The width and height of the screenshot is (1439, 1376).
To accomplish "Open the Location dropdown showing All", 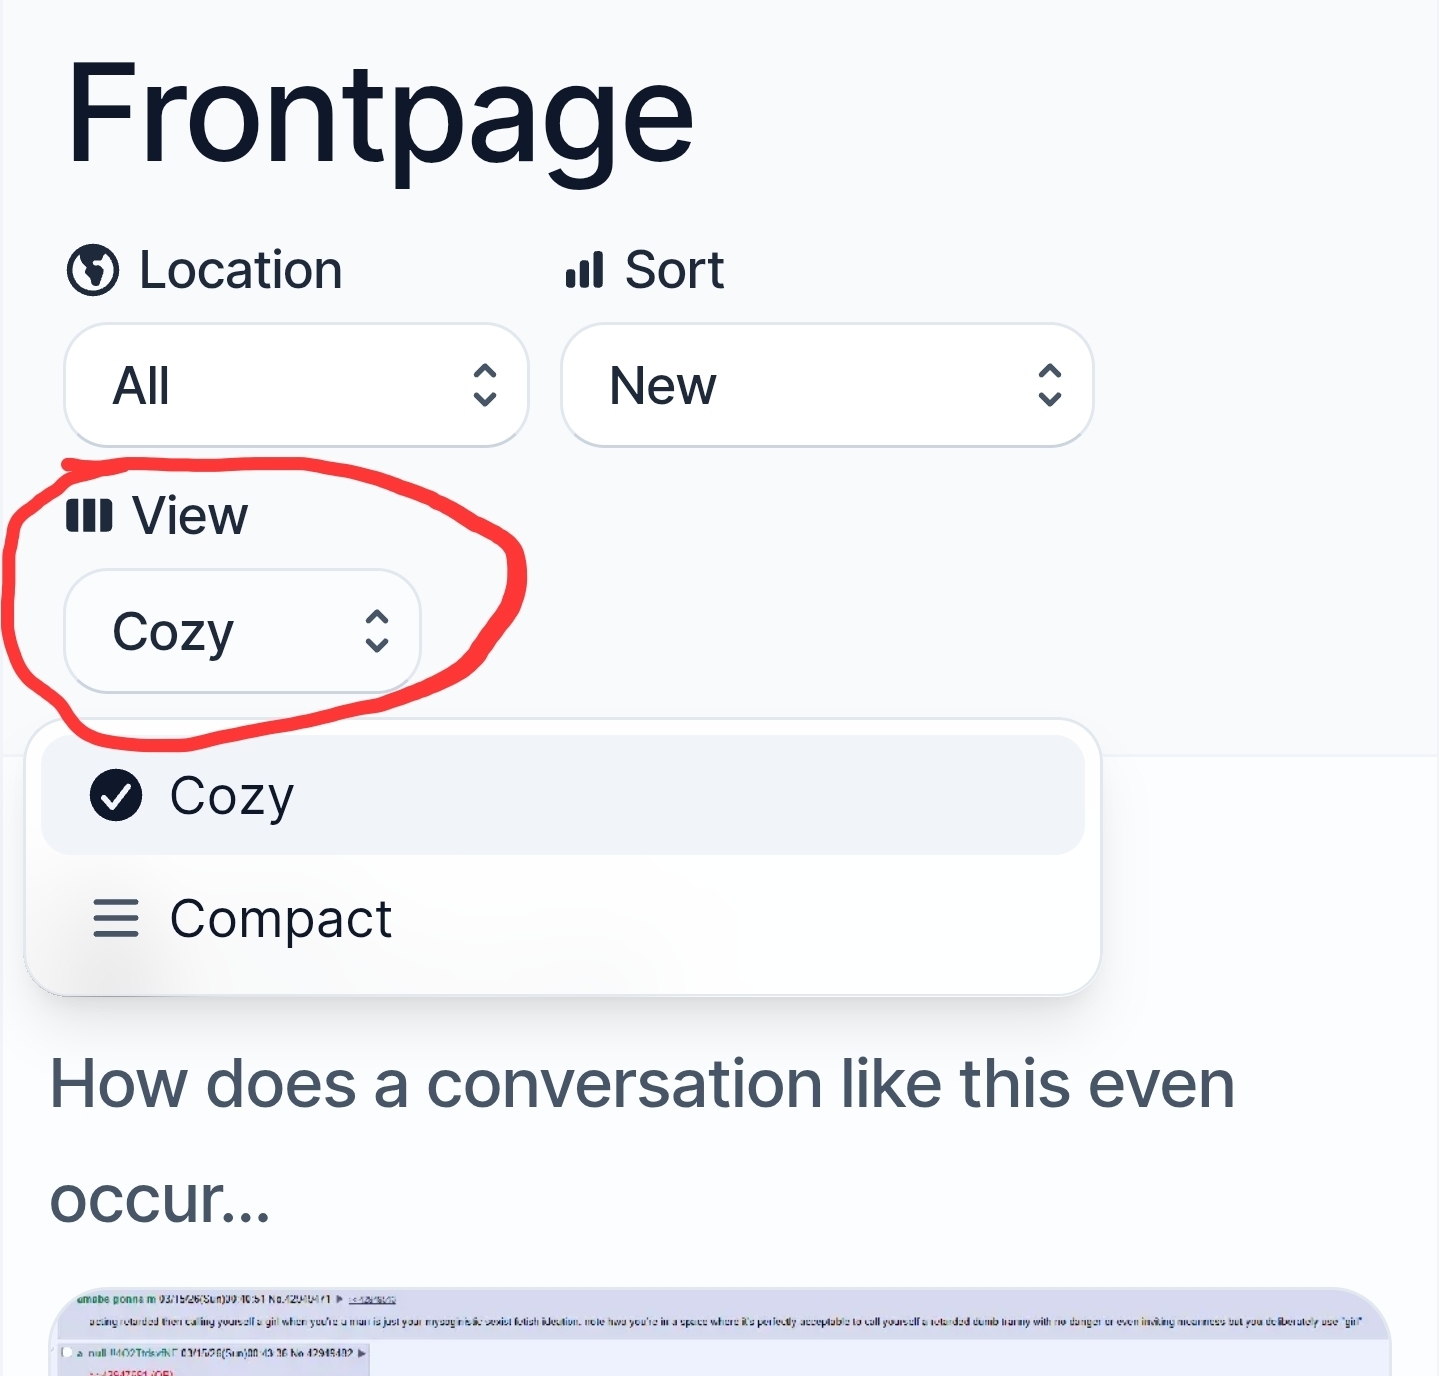I will [296, 385].
